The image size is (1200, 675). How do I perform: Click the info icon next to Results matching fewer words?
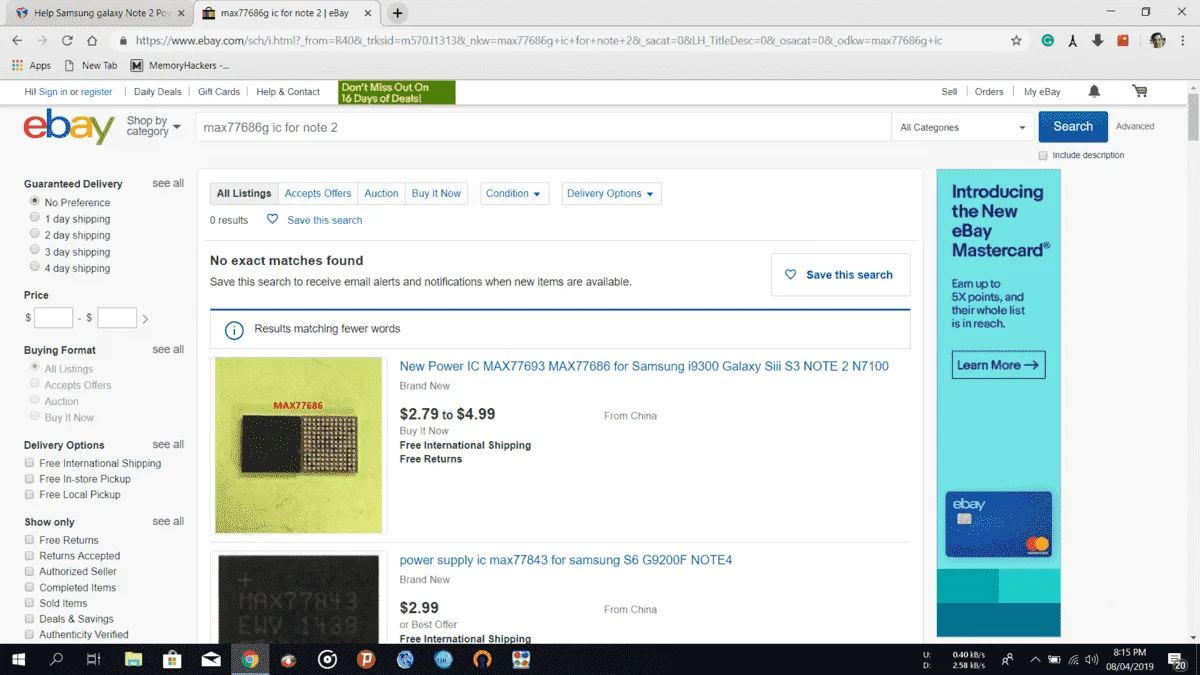pos(234,330)
